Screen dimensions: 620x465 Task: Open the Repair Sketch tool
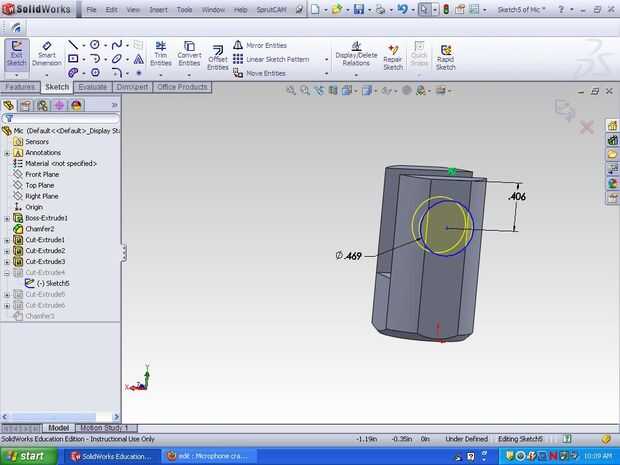pyautogui.click(x=393, y=55)
